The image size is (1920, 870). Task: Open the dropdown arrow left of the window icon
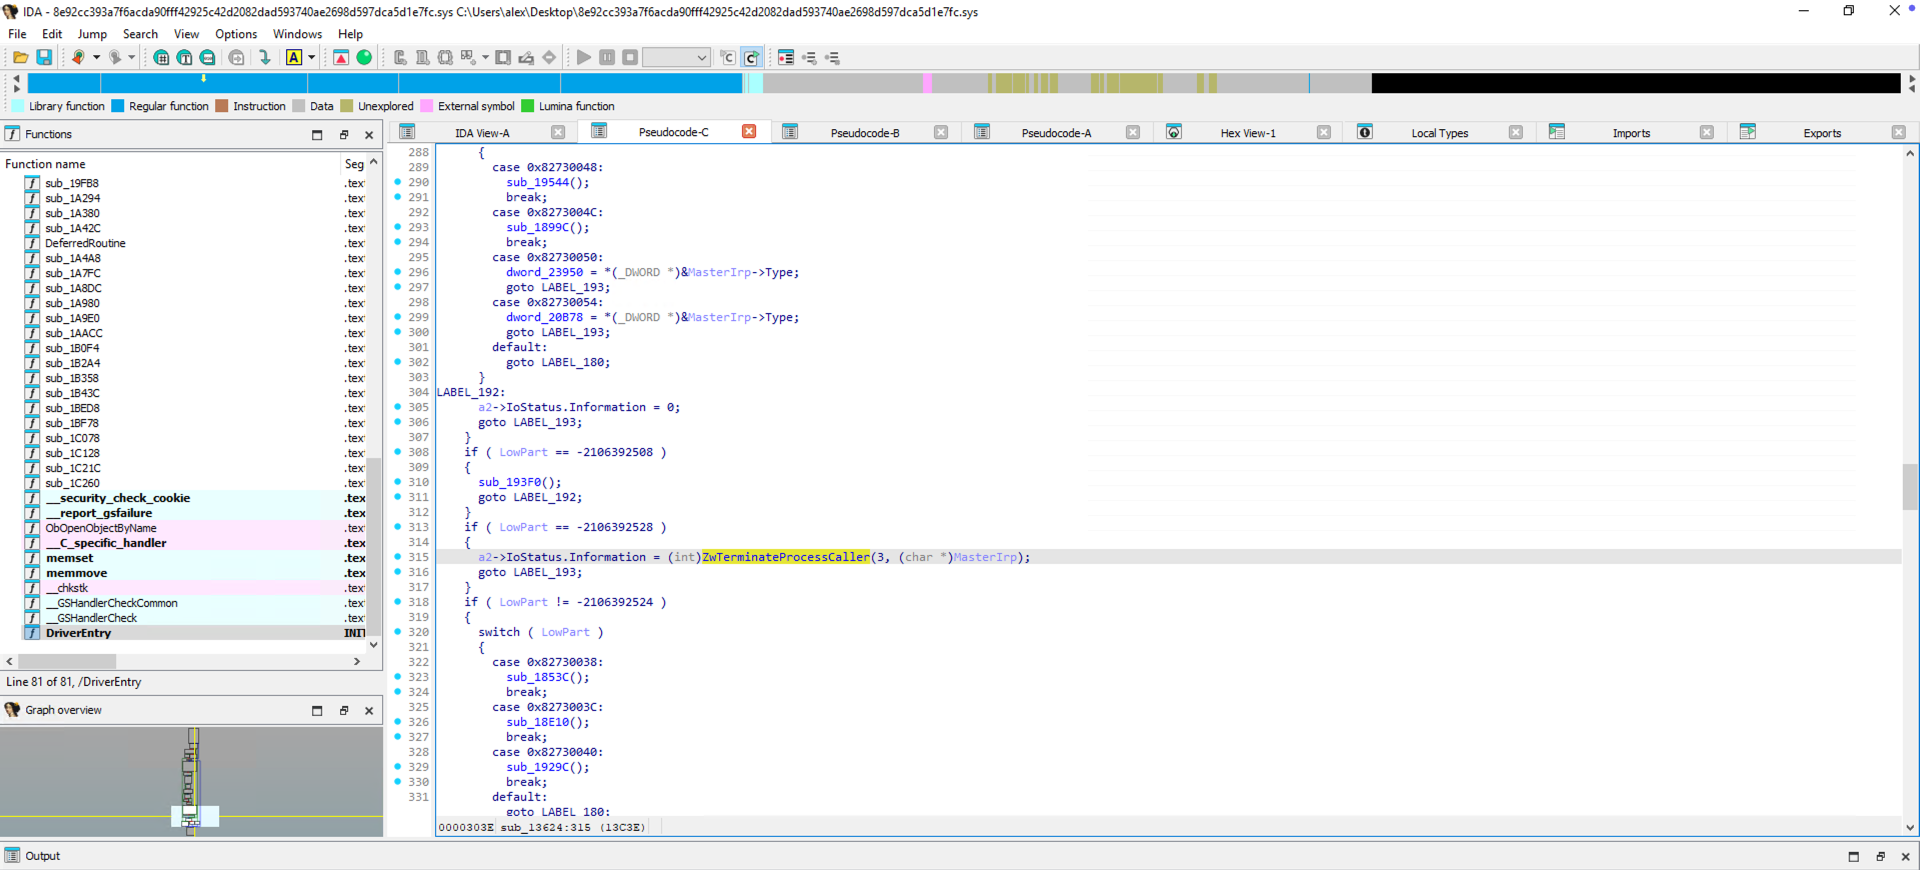[485, 58]
